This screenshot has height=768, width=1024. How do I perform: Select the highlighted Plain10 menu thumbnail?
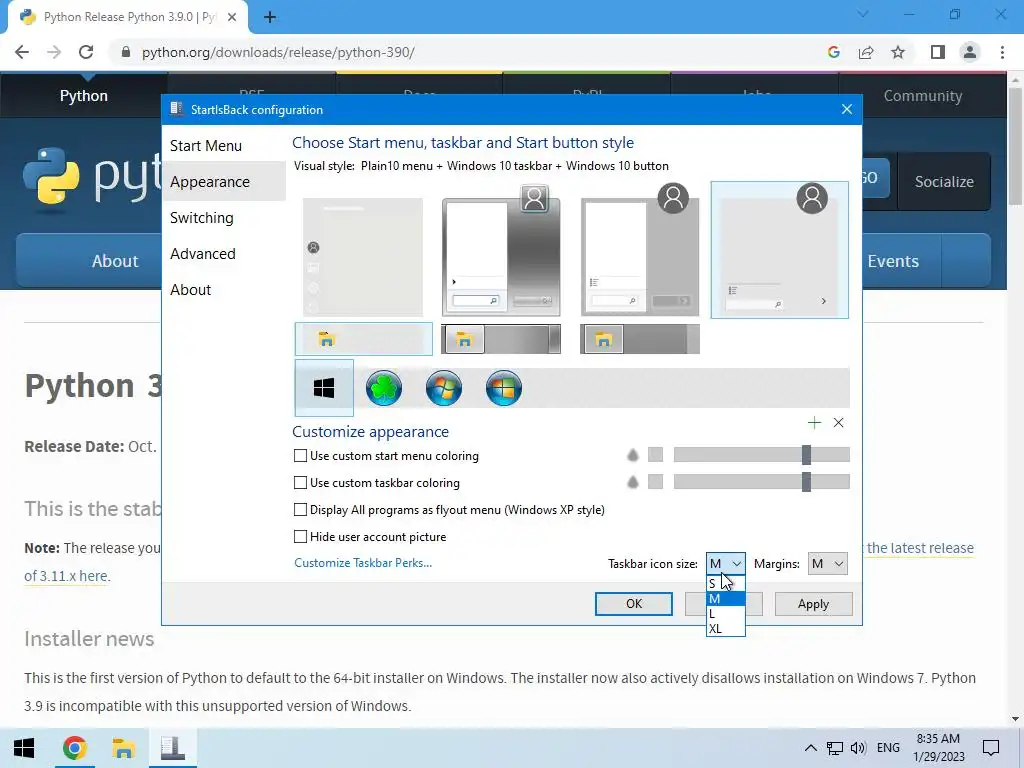click(x=780, y=250)
